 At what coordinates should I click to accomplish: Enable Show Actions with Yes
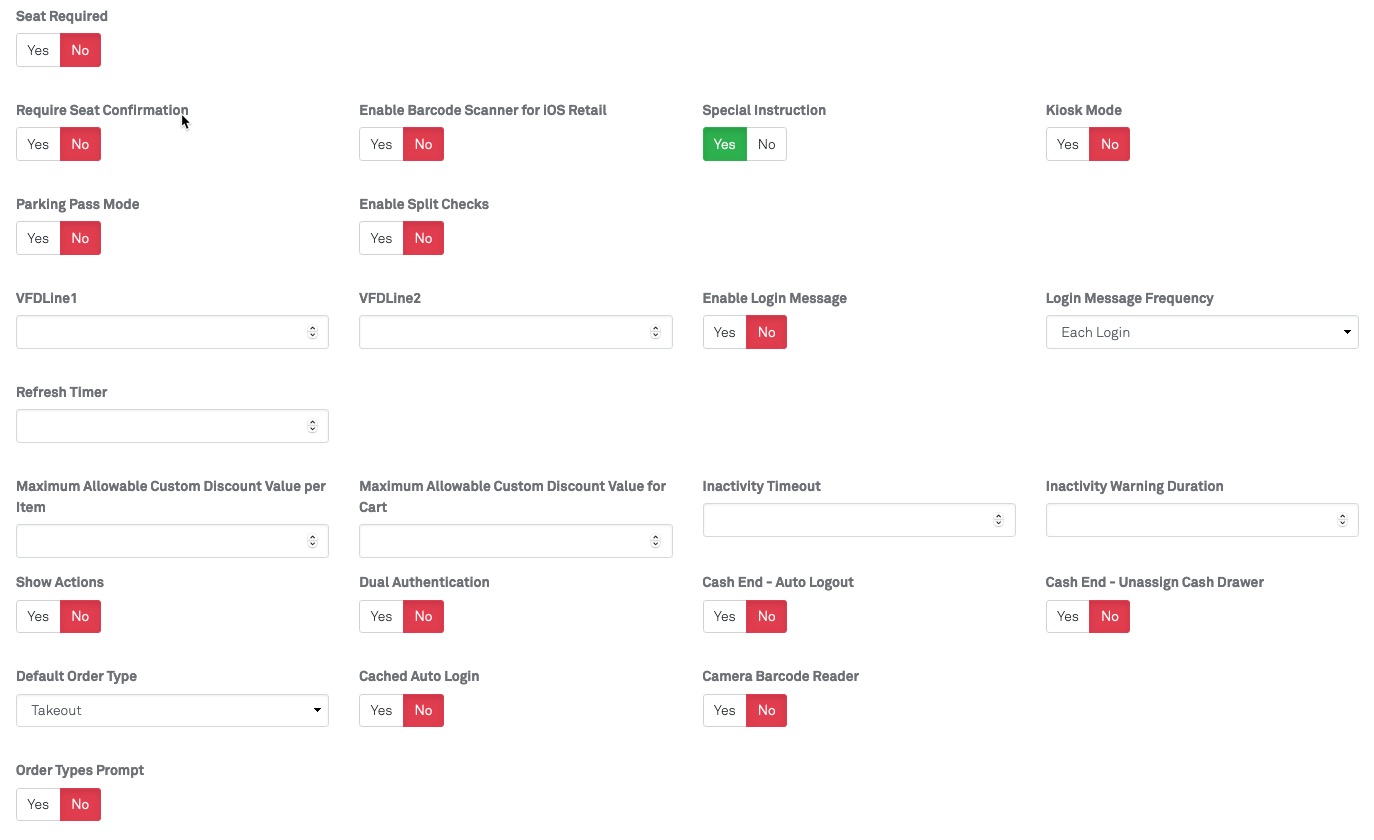(38, 616)
